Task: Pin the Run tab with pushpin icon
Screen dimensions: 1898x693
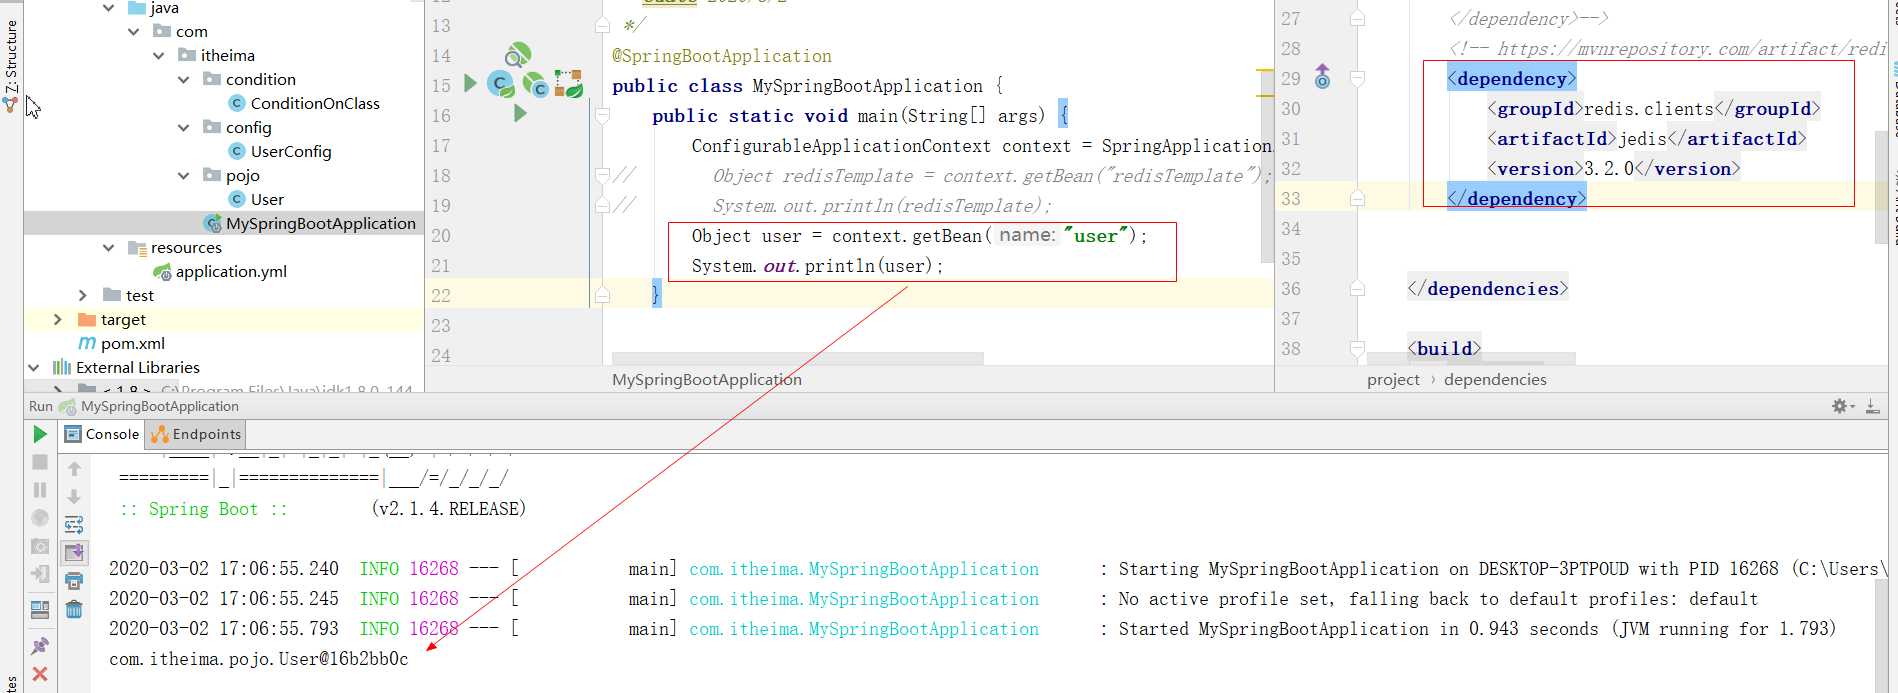Action: [x=40, y=646]
